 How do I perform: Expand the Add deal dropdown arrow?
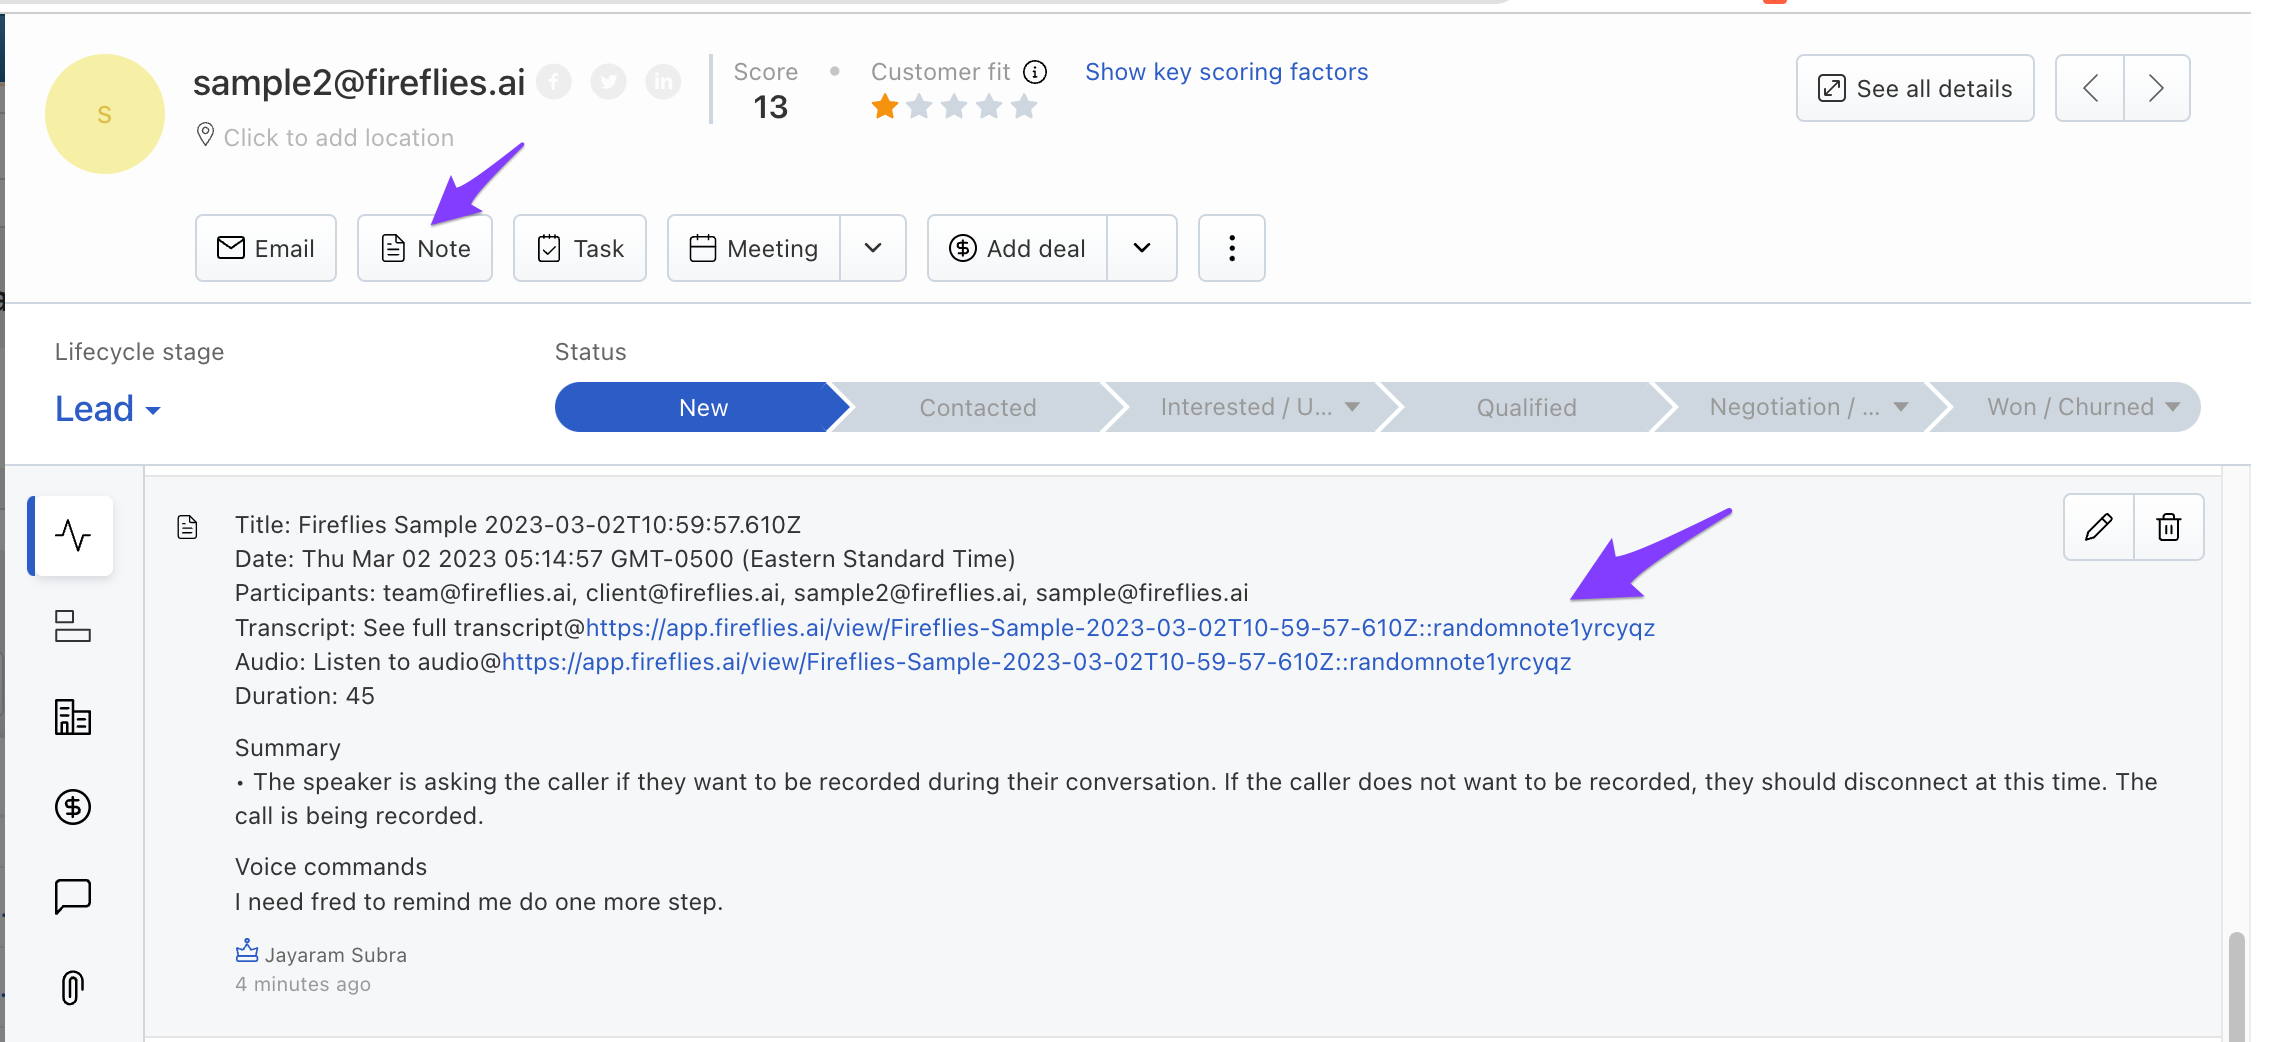[x=1142, y=248]
